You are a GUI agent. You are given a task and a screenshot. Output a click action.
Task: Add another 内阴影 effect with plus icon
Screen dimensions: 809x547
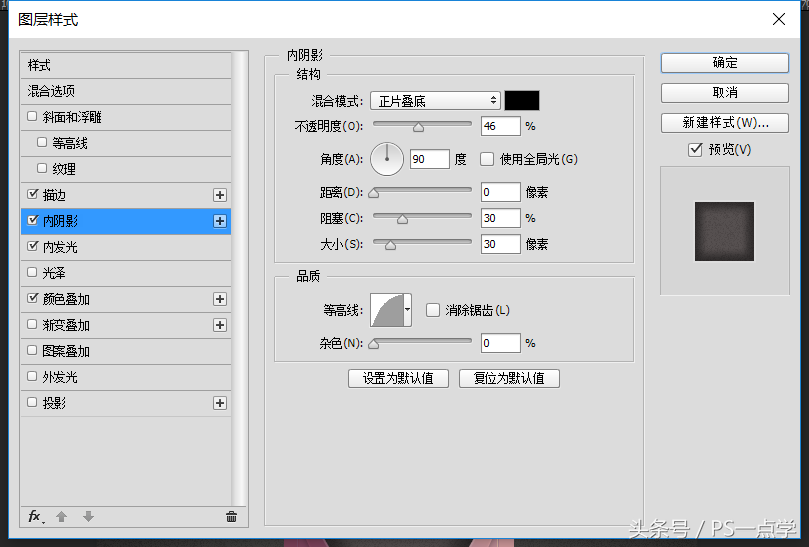click(220, 221)
